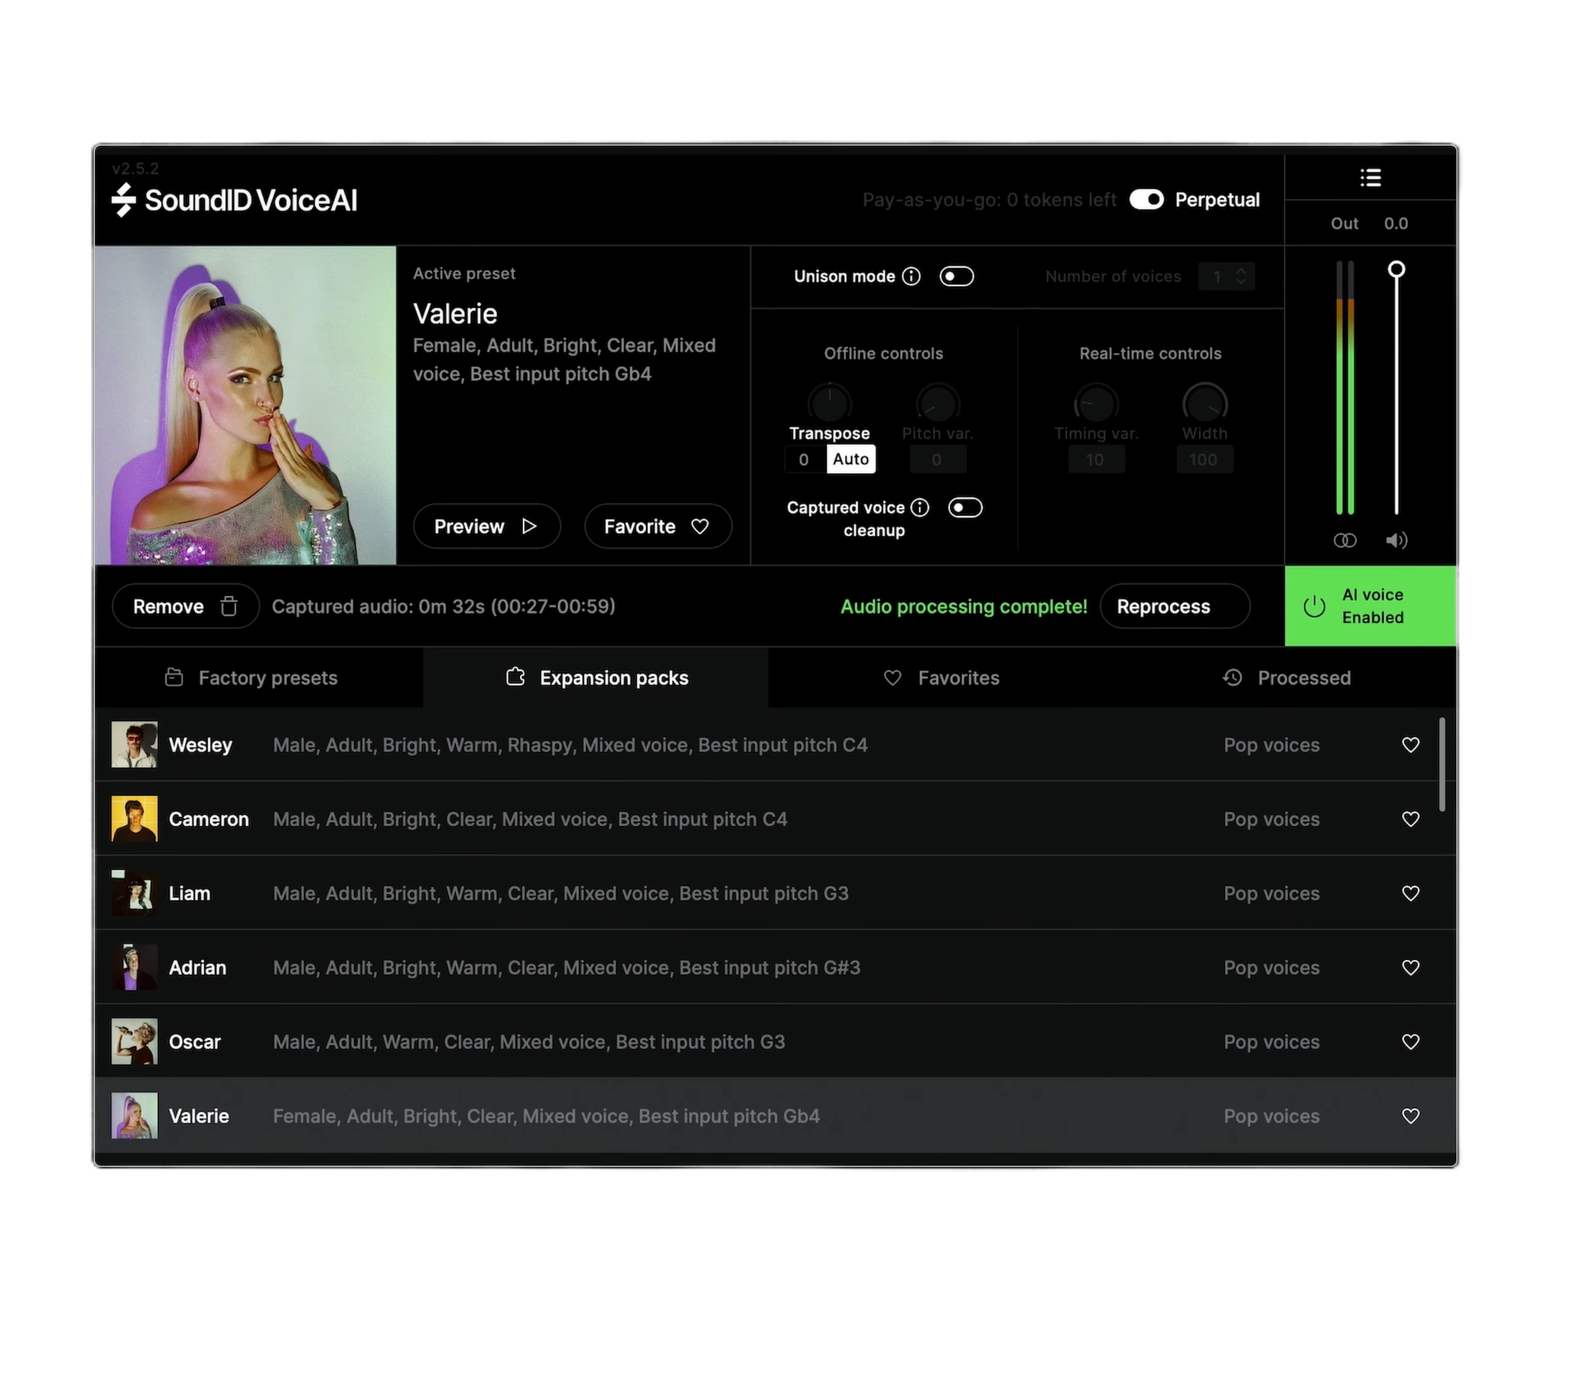Click the Unison mode info icon

pos(911,276)
